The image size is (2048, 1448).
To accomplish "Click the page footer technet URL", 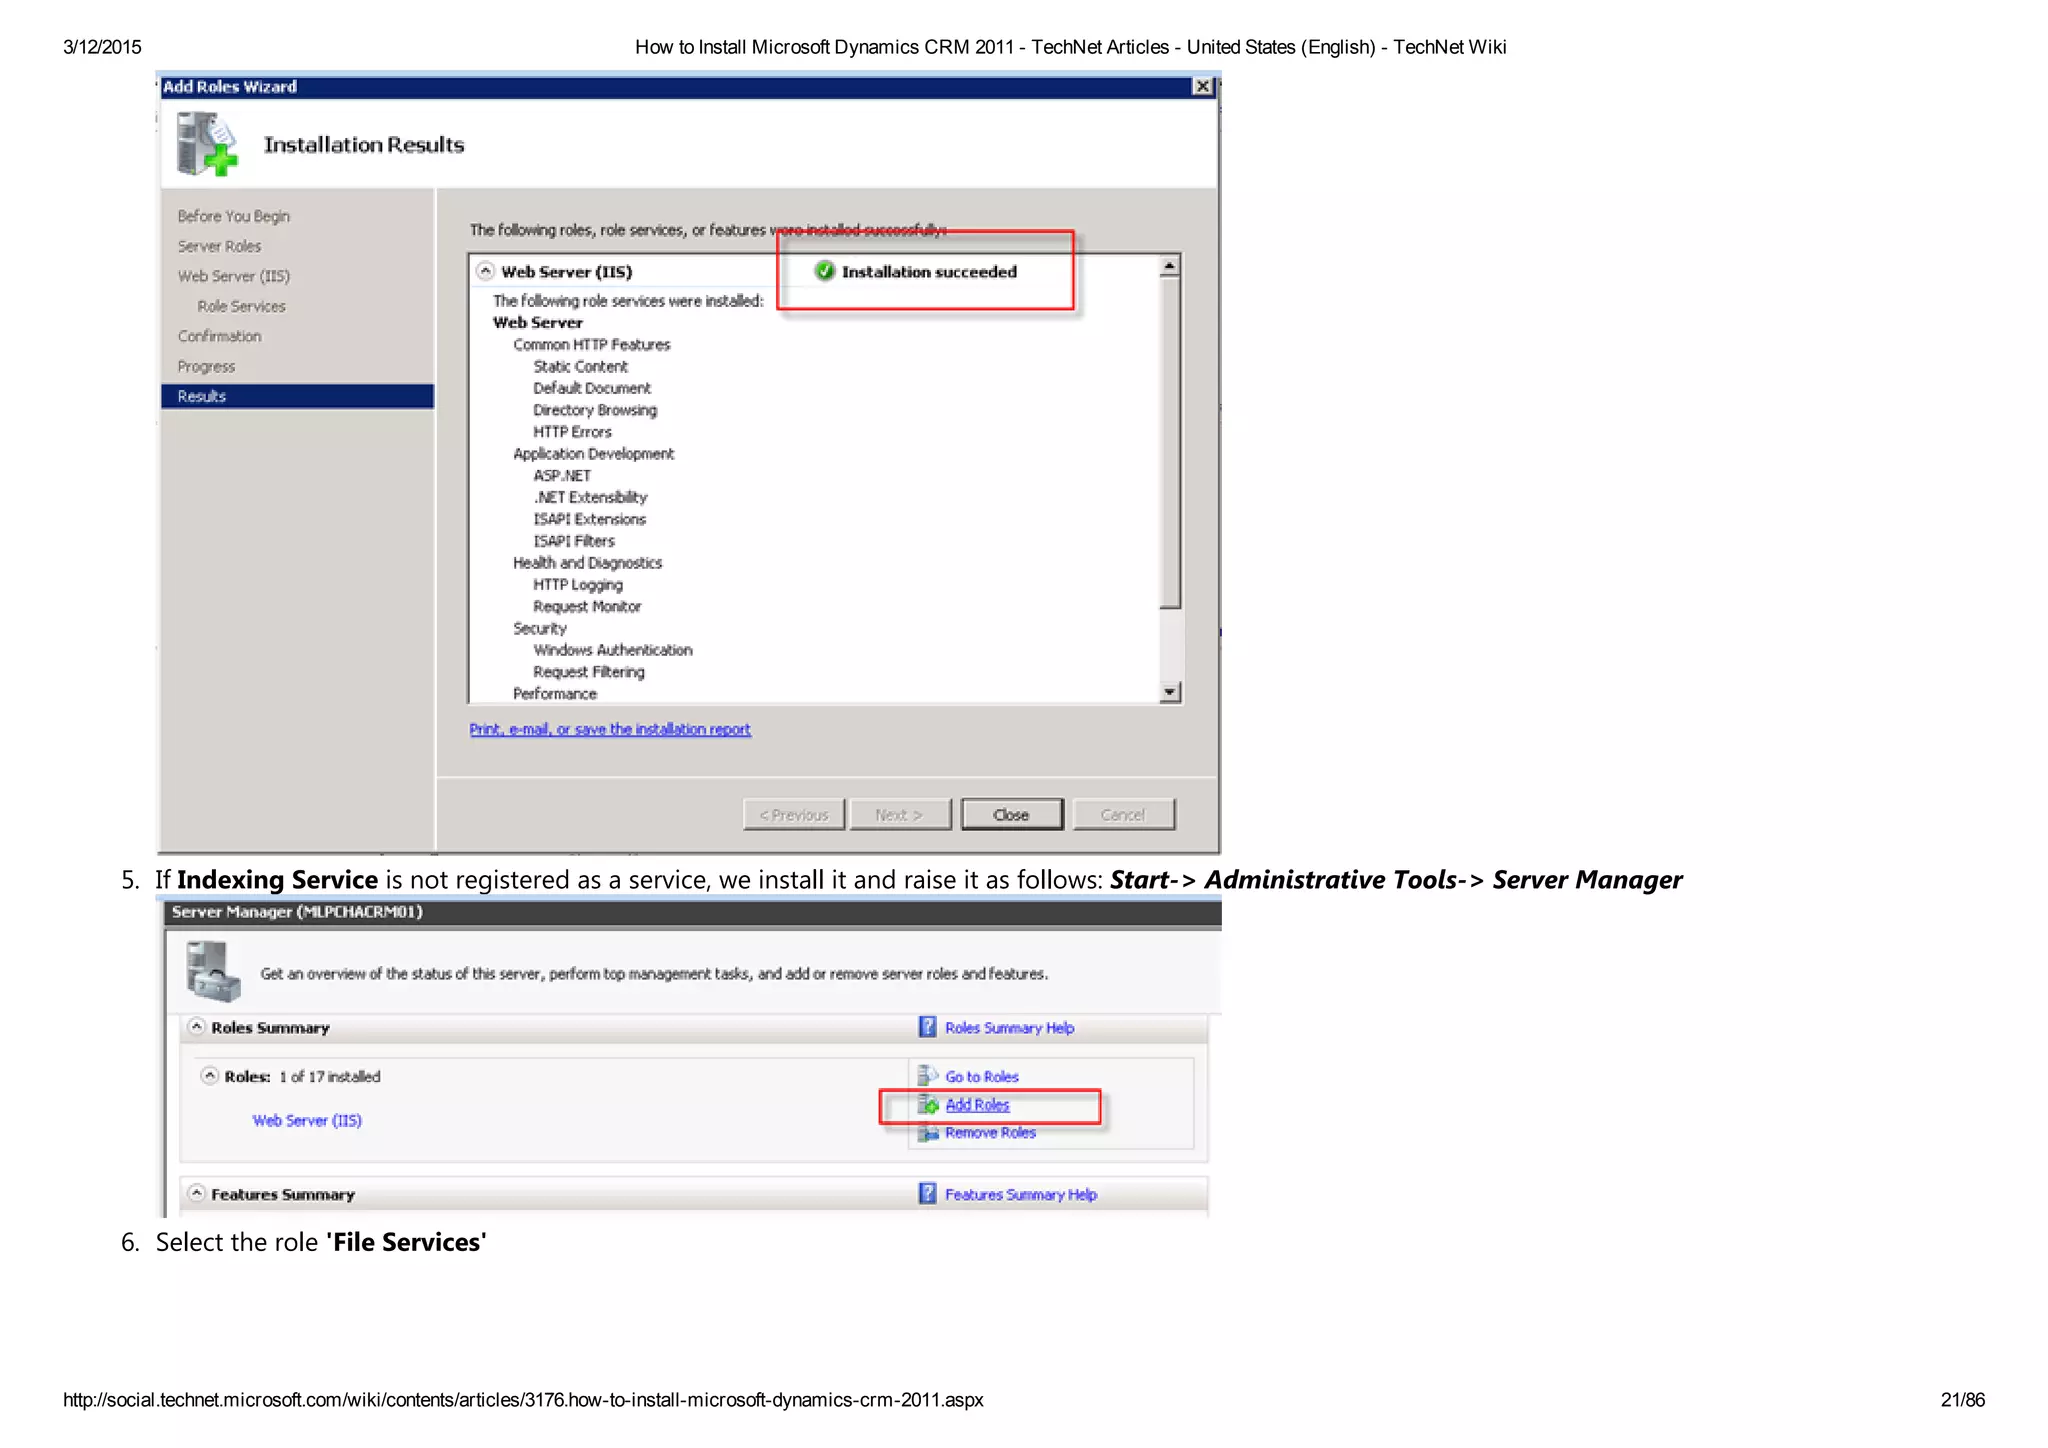I will pyautogui.click(x=523, y=1400).
